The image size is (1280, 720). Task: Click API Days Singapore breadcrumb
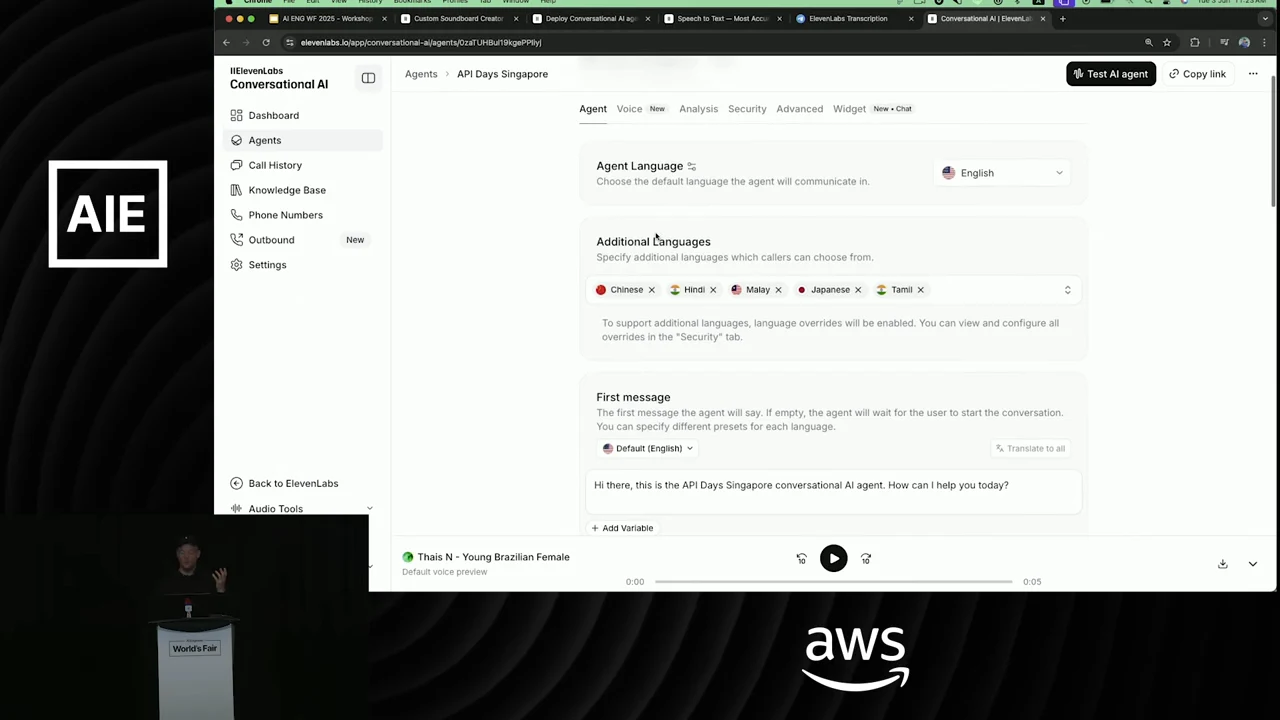click(502, 74)
